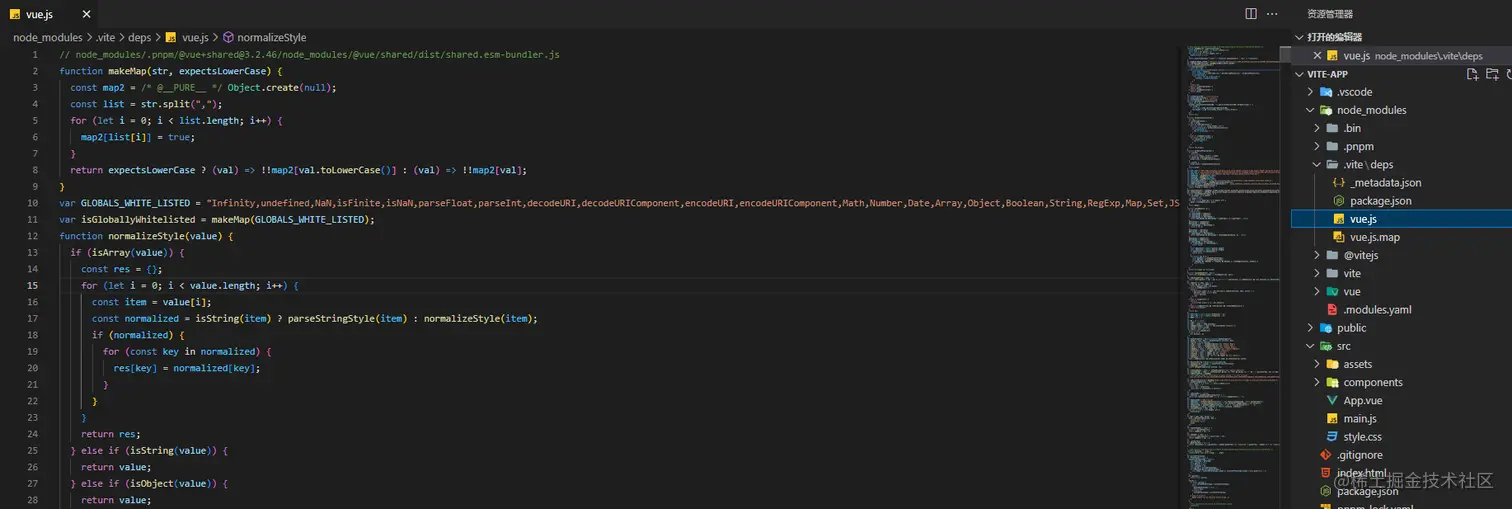Open the App.vue file
1512x509 pixels.
tap(1362, 400)
